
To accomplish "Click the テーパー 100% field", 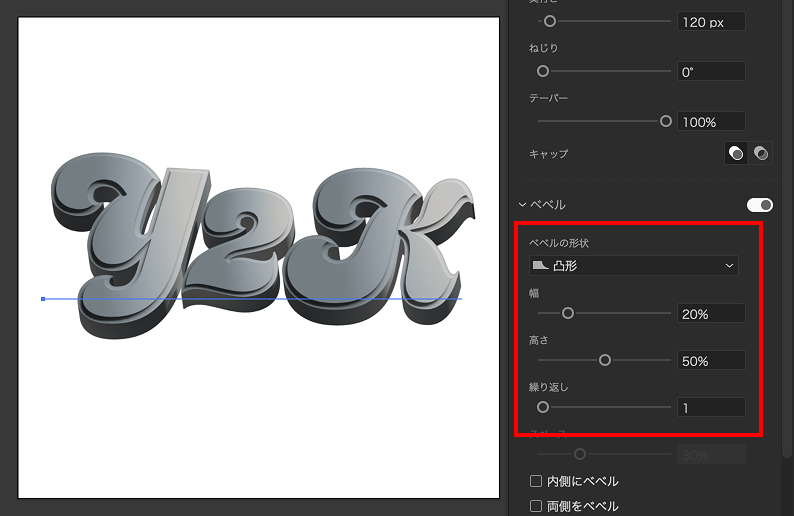I will click(711, 122).
